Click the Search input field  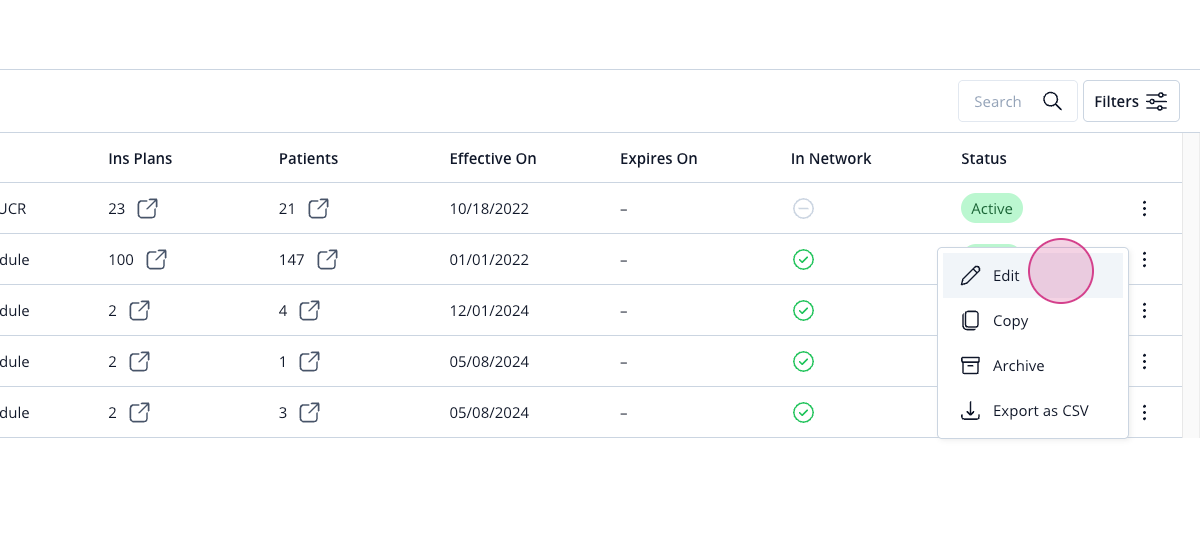coord(1018,101)
